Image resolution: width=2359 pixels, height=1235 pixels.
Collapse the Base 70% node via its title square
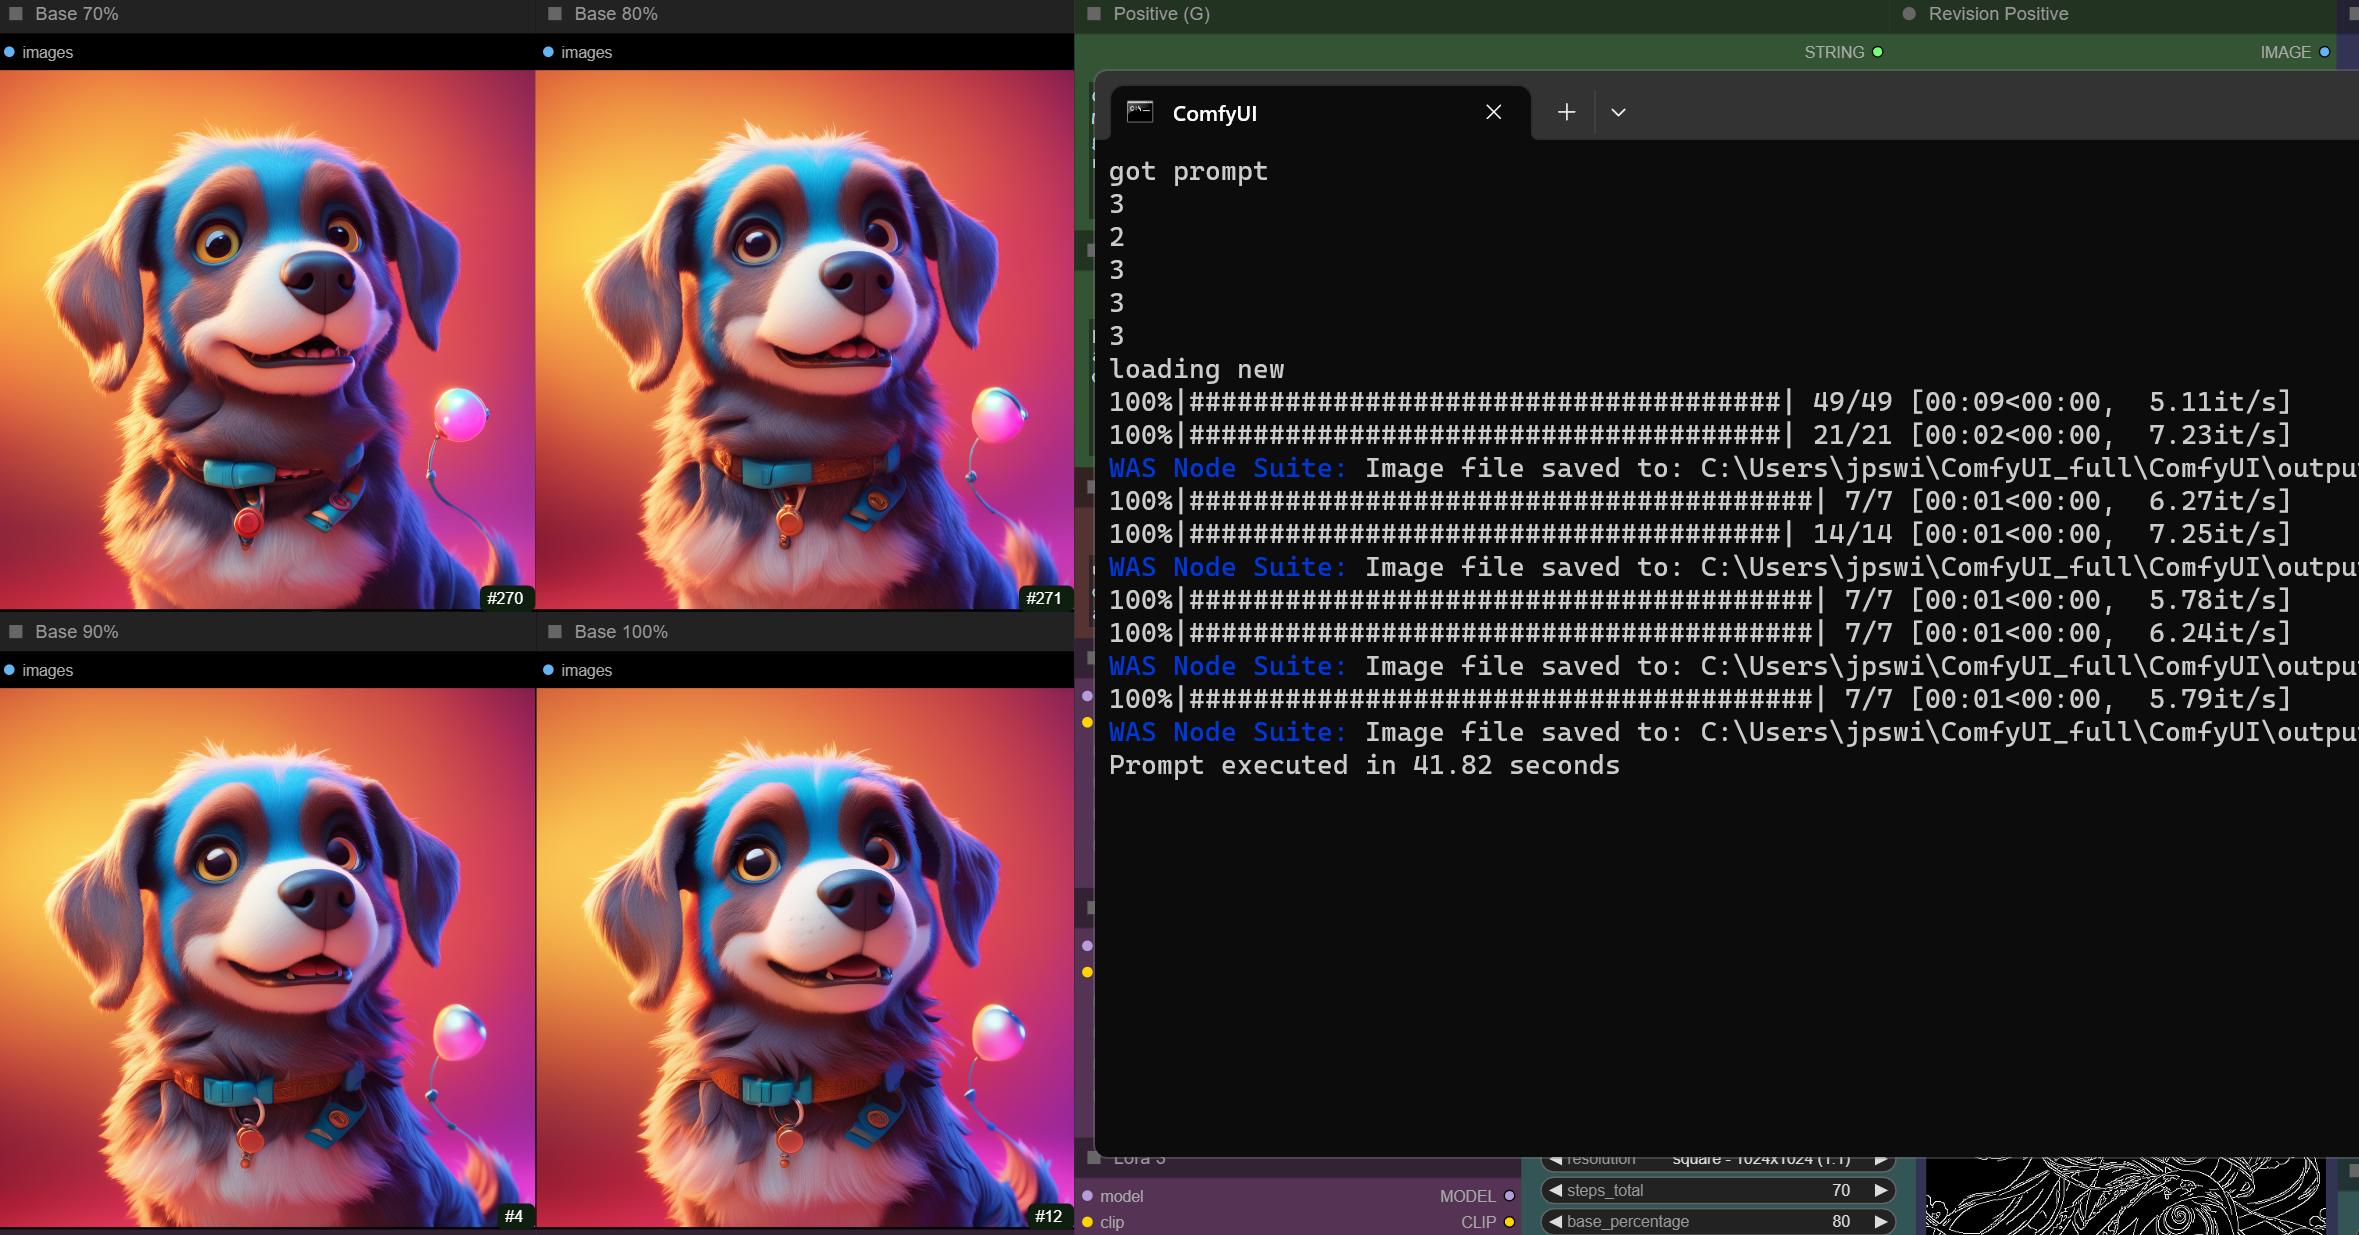click(x=16, y=14)
